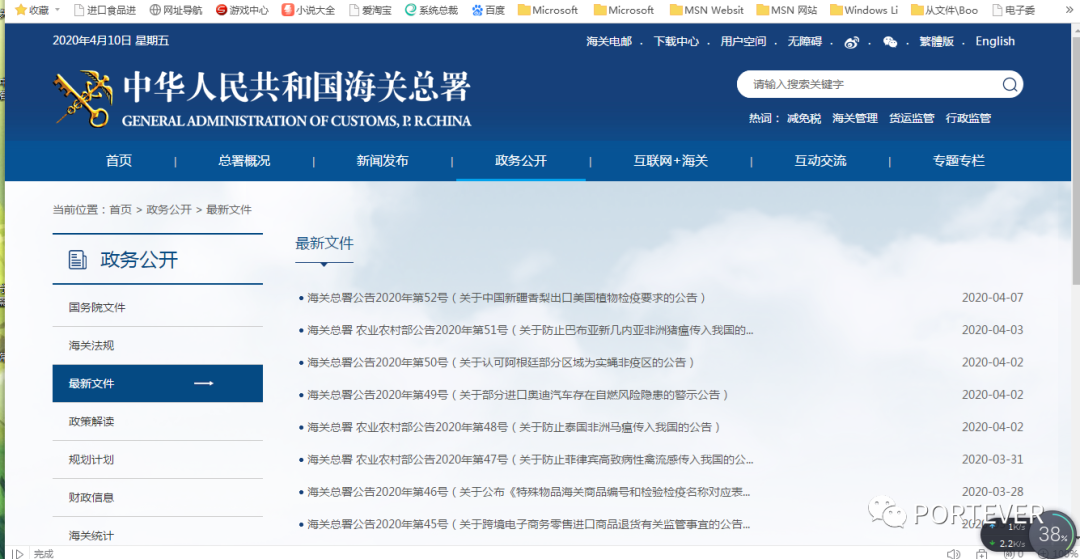This screenshot has height=559, width=1080.
Task: Open 专题专栏 navigation menu
Action: tap(959, 161)
